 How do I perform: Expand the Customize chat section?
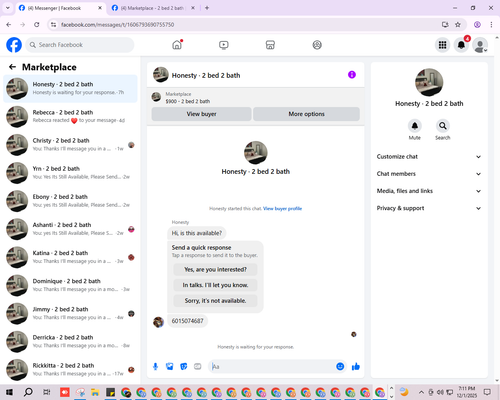point(429,157)
